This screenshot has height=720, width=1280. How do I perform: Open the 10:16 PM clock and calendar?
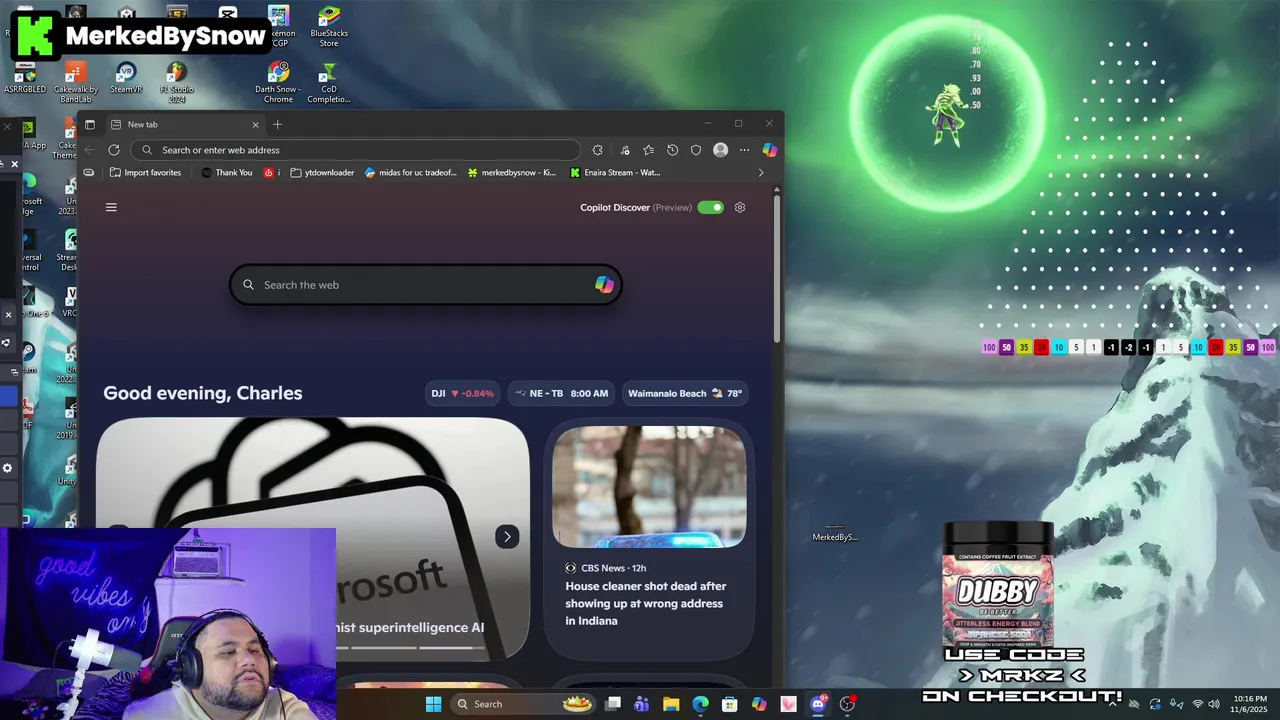pyautogui.click(x=1250, y=704)
